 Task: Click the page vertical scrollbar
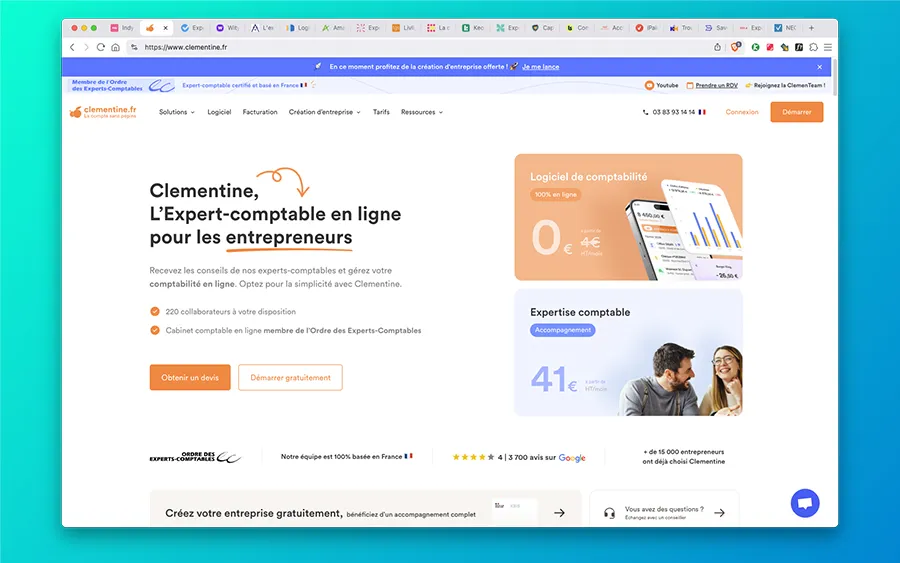click(x=835, y=77)
